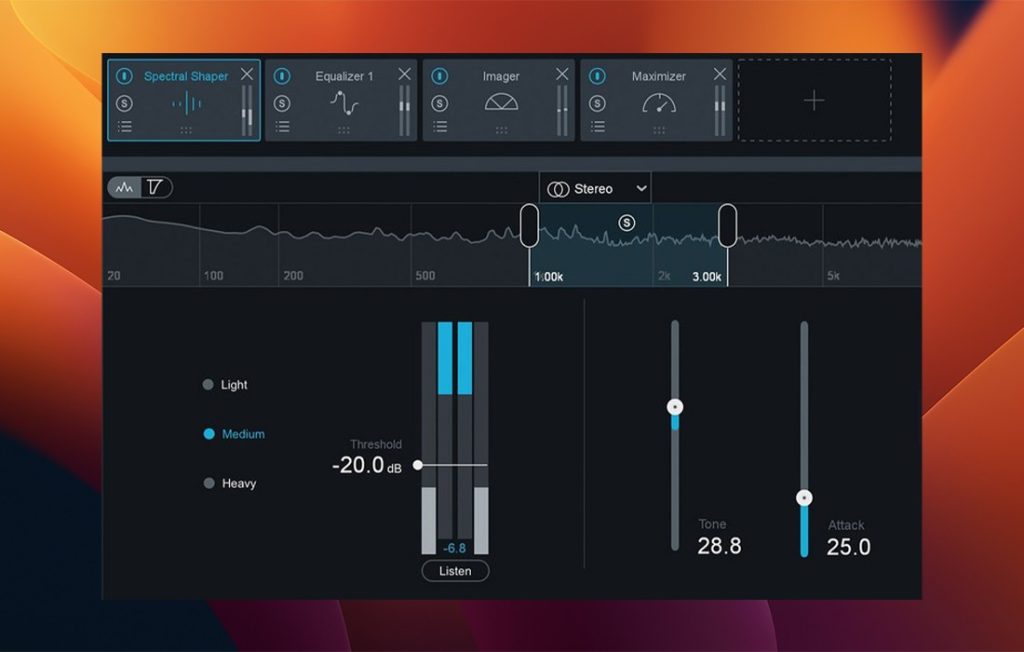Open the Spectral Shaper preset list icon
1024x652 pixels.
pyautogui.click(x=127, y=128)
